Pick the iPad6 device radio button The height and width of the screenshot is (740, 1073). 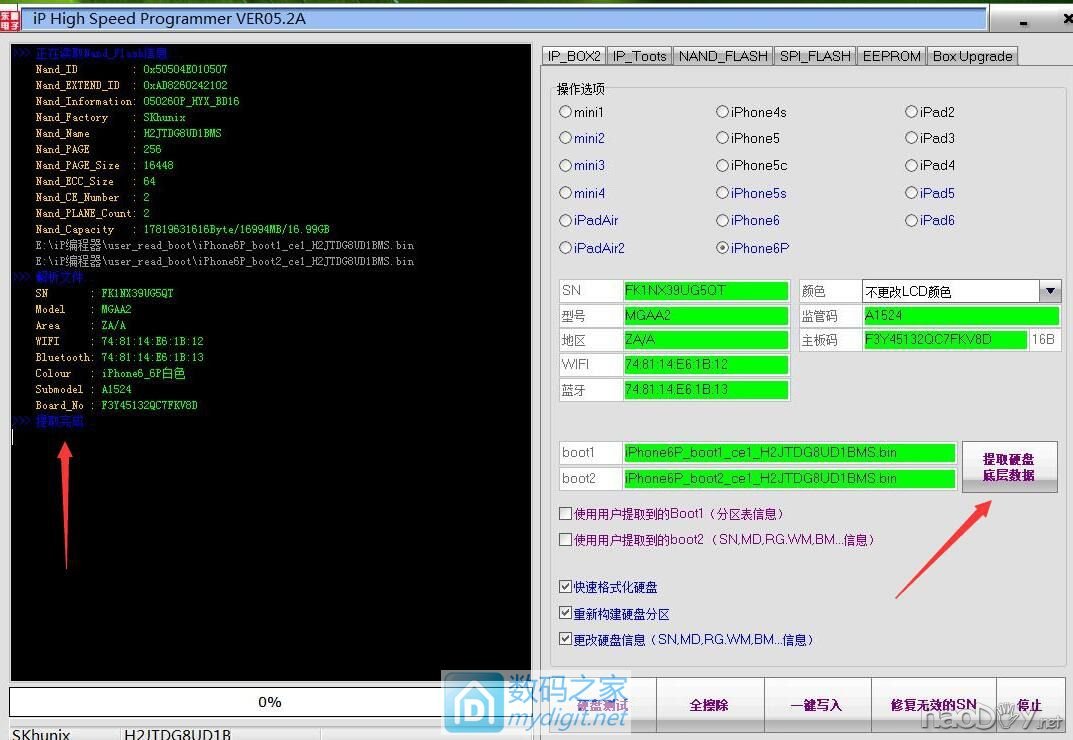pyautogui.click(x=912, y=220)
